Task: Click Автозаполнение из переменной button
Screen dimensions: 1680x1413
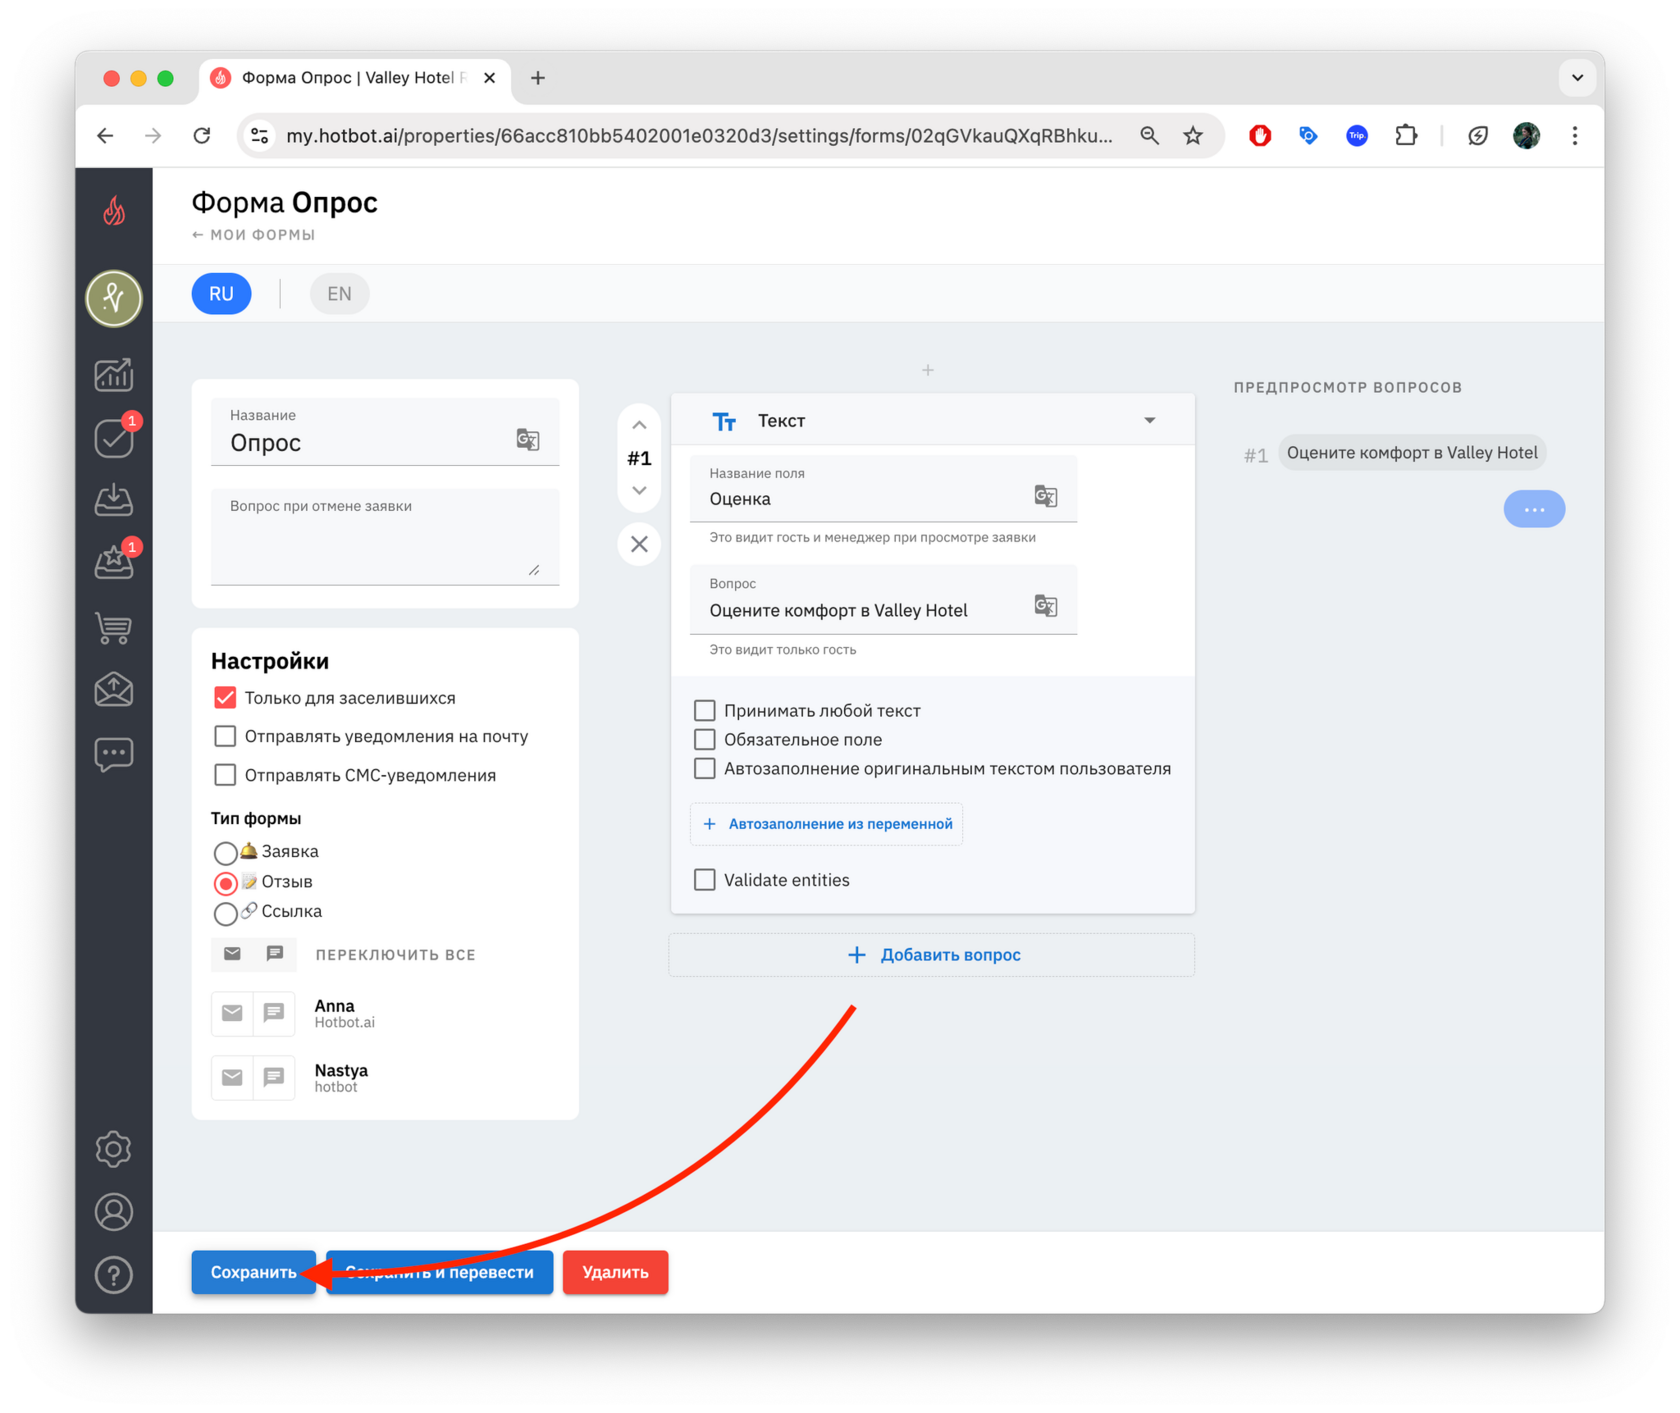Action: click(827, 824)
